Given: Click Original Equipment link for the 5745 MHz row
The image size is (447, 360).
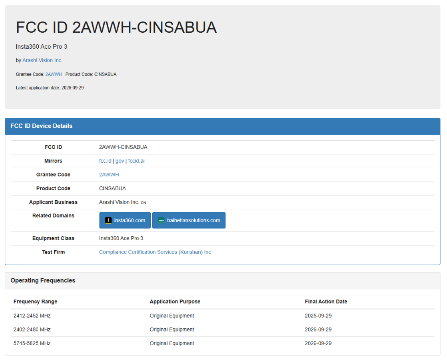Looking at the screenshot, I should pyautogui.click(x=172, y=343).
